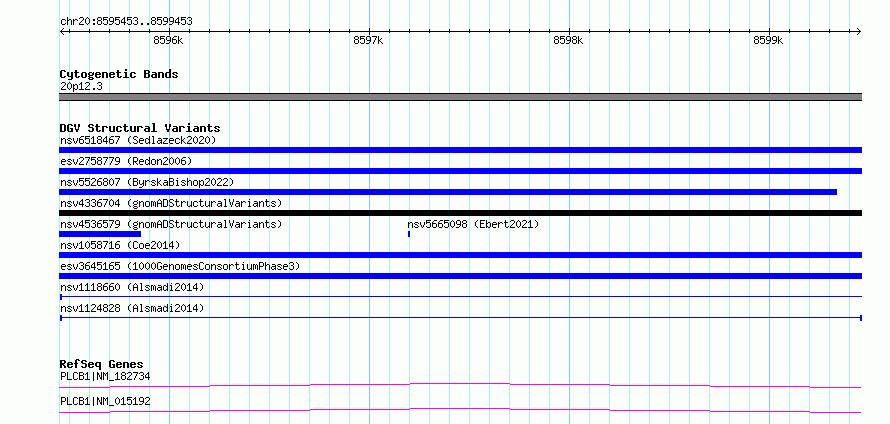Open the PLCB1|NM_182734 gene label
Image resolution: width=890 pixels, height=424 pixels.
(105, 376)
